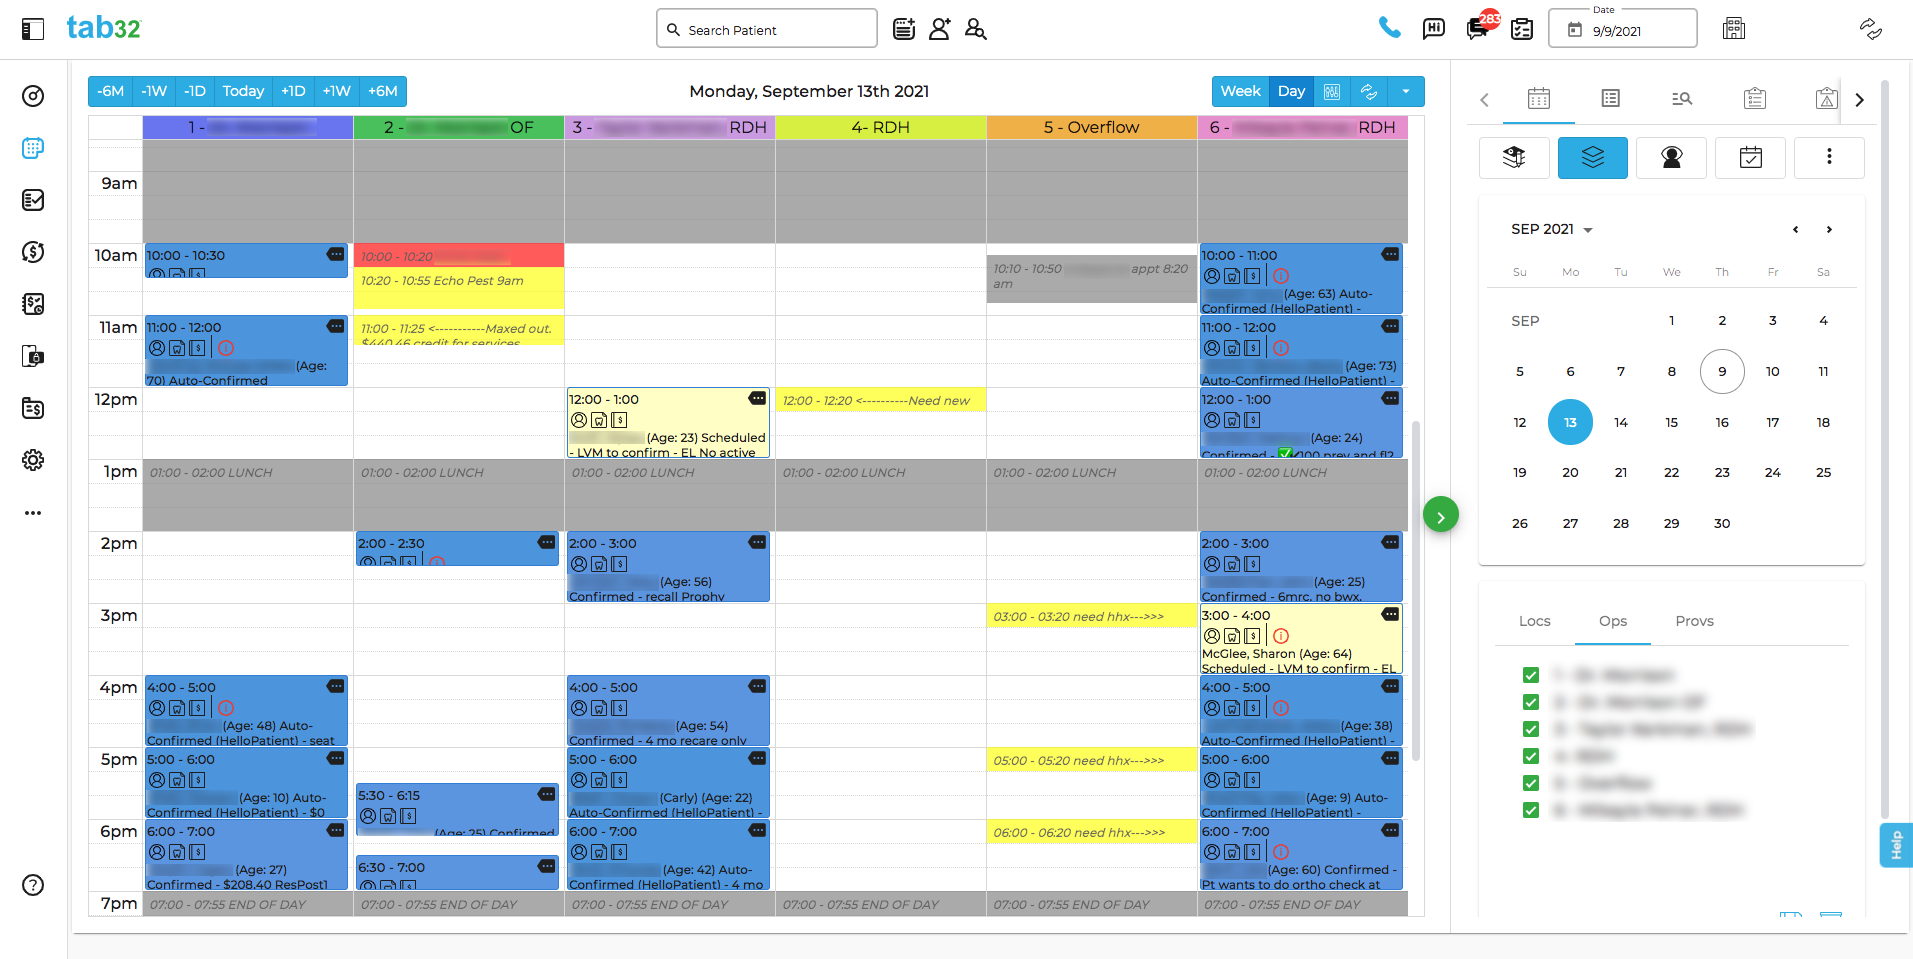Click the add-patient icon in the top toolbar
1913x959 pixels.
(x=939, y=29)
